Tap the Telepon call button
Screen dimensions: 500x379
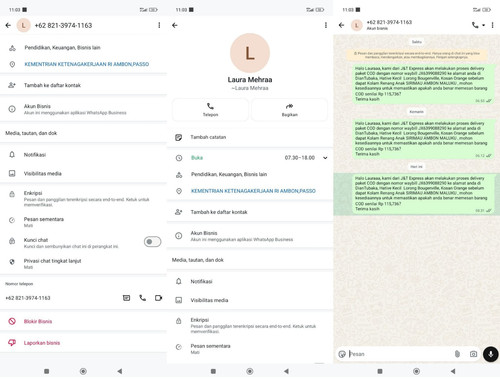tap(210, 110)
